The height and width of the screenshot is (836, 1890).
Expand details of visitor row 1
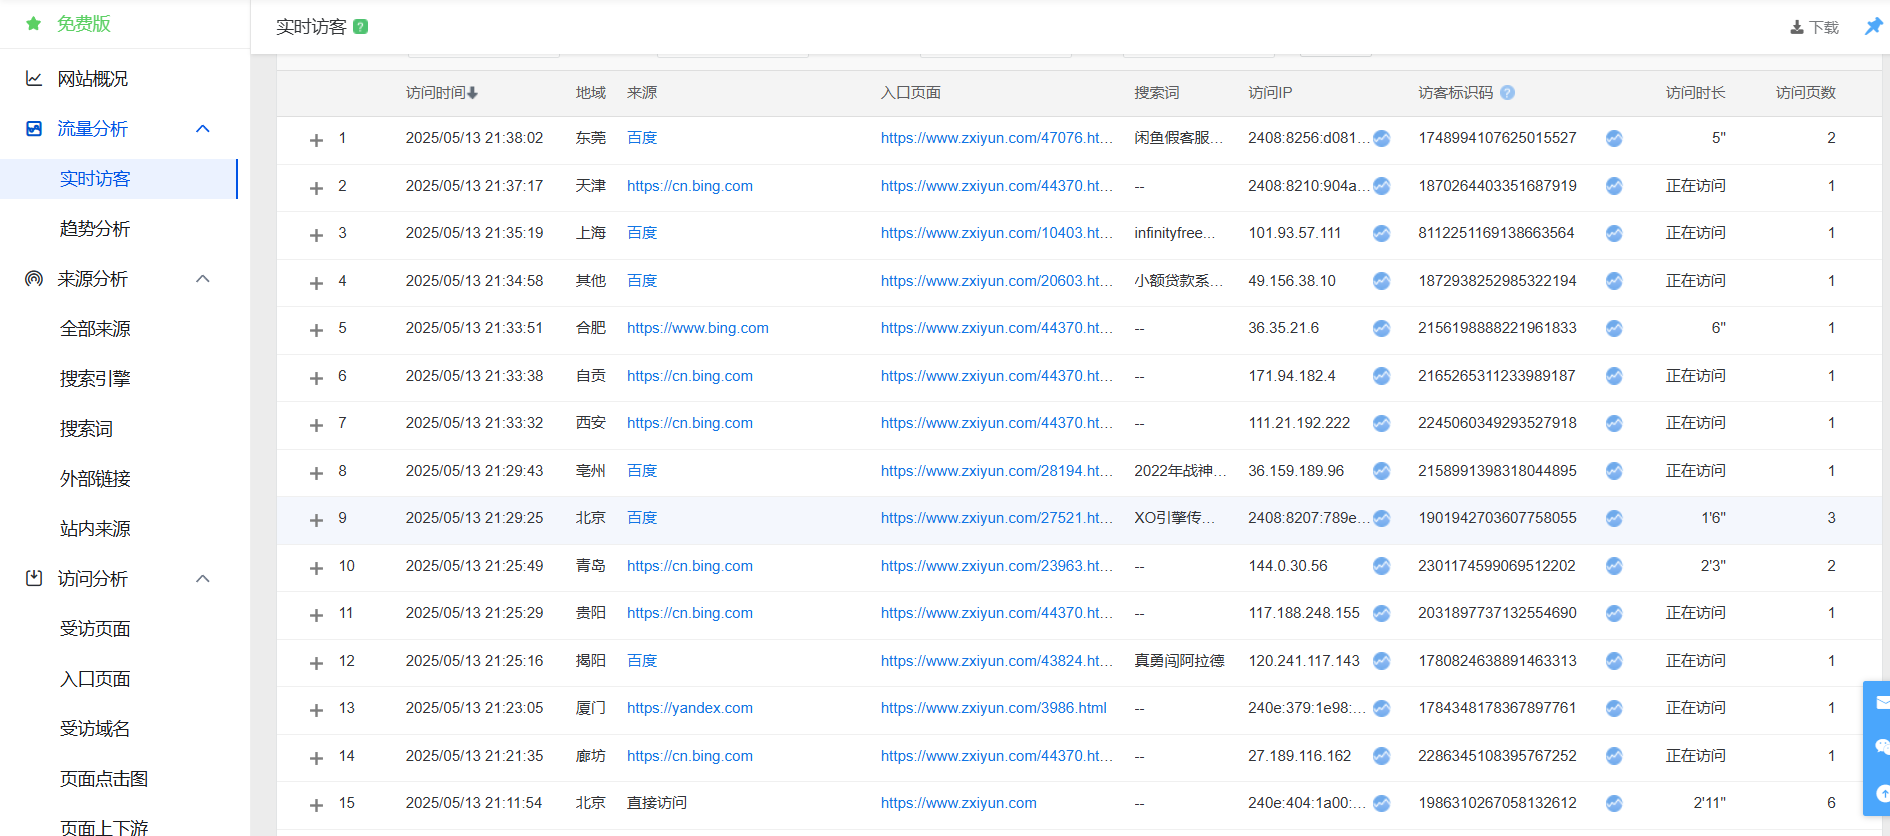coord(316,140)
